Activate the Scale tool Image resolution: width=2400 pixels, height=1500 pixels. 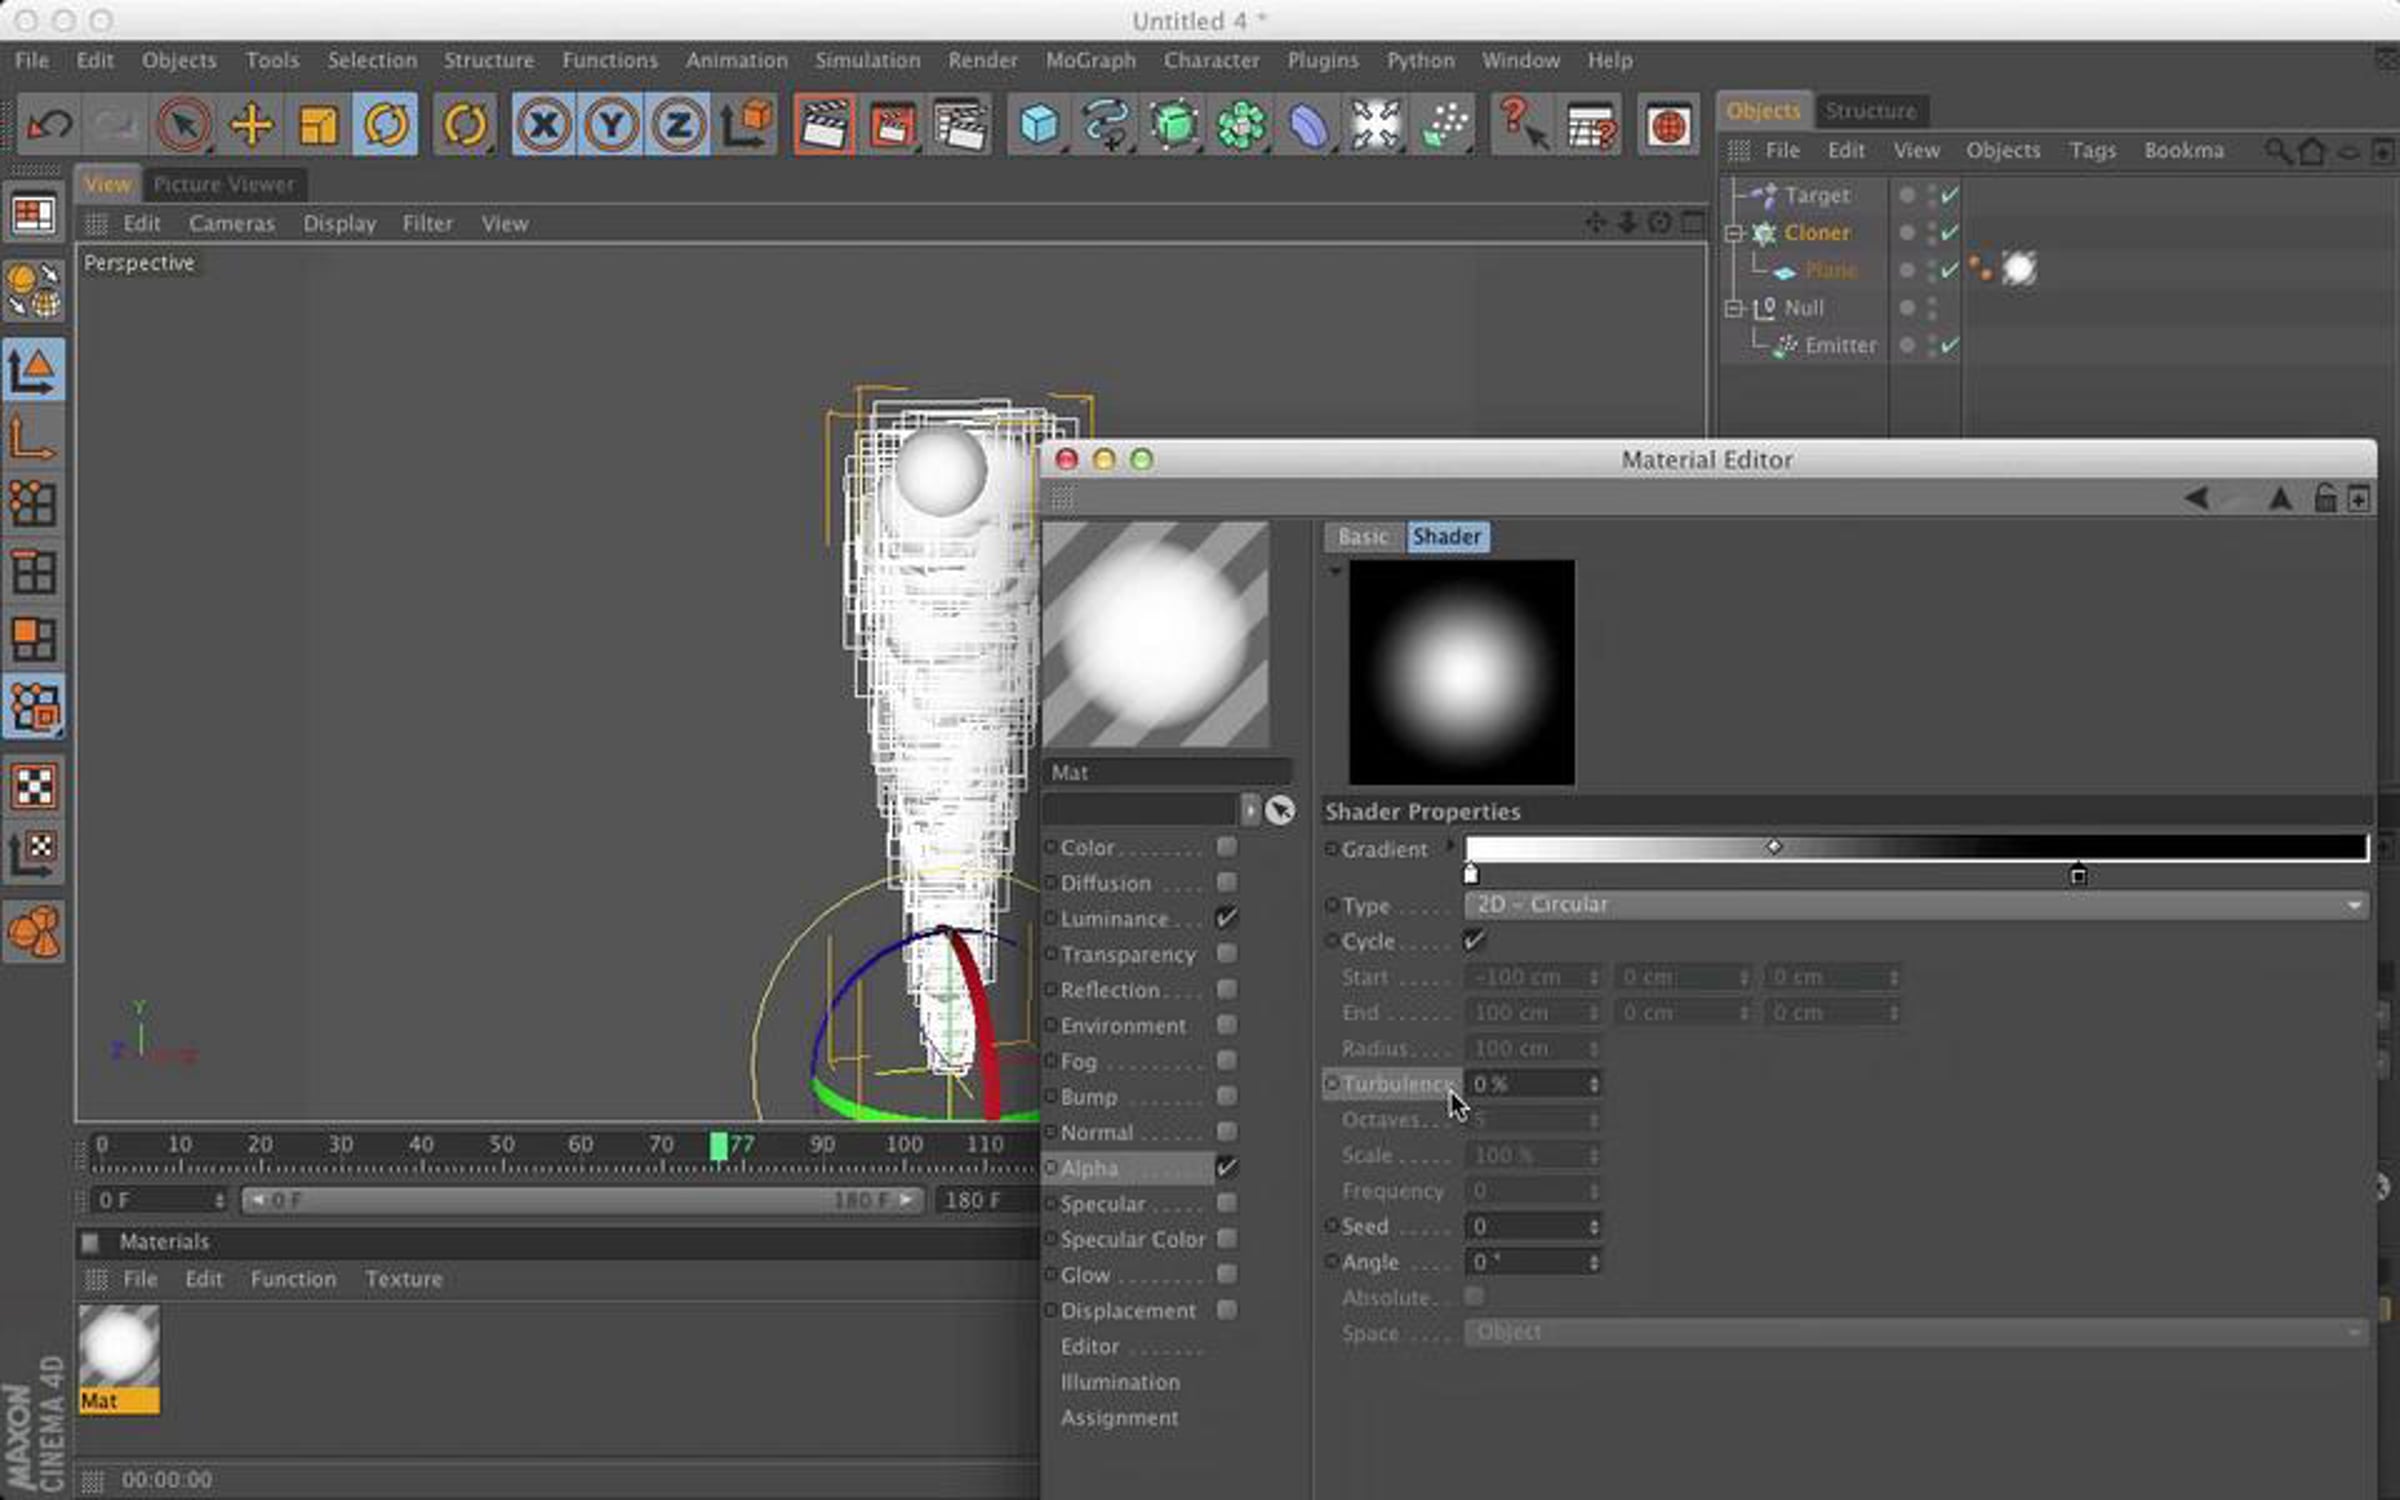click(x=318, y=125)
